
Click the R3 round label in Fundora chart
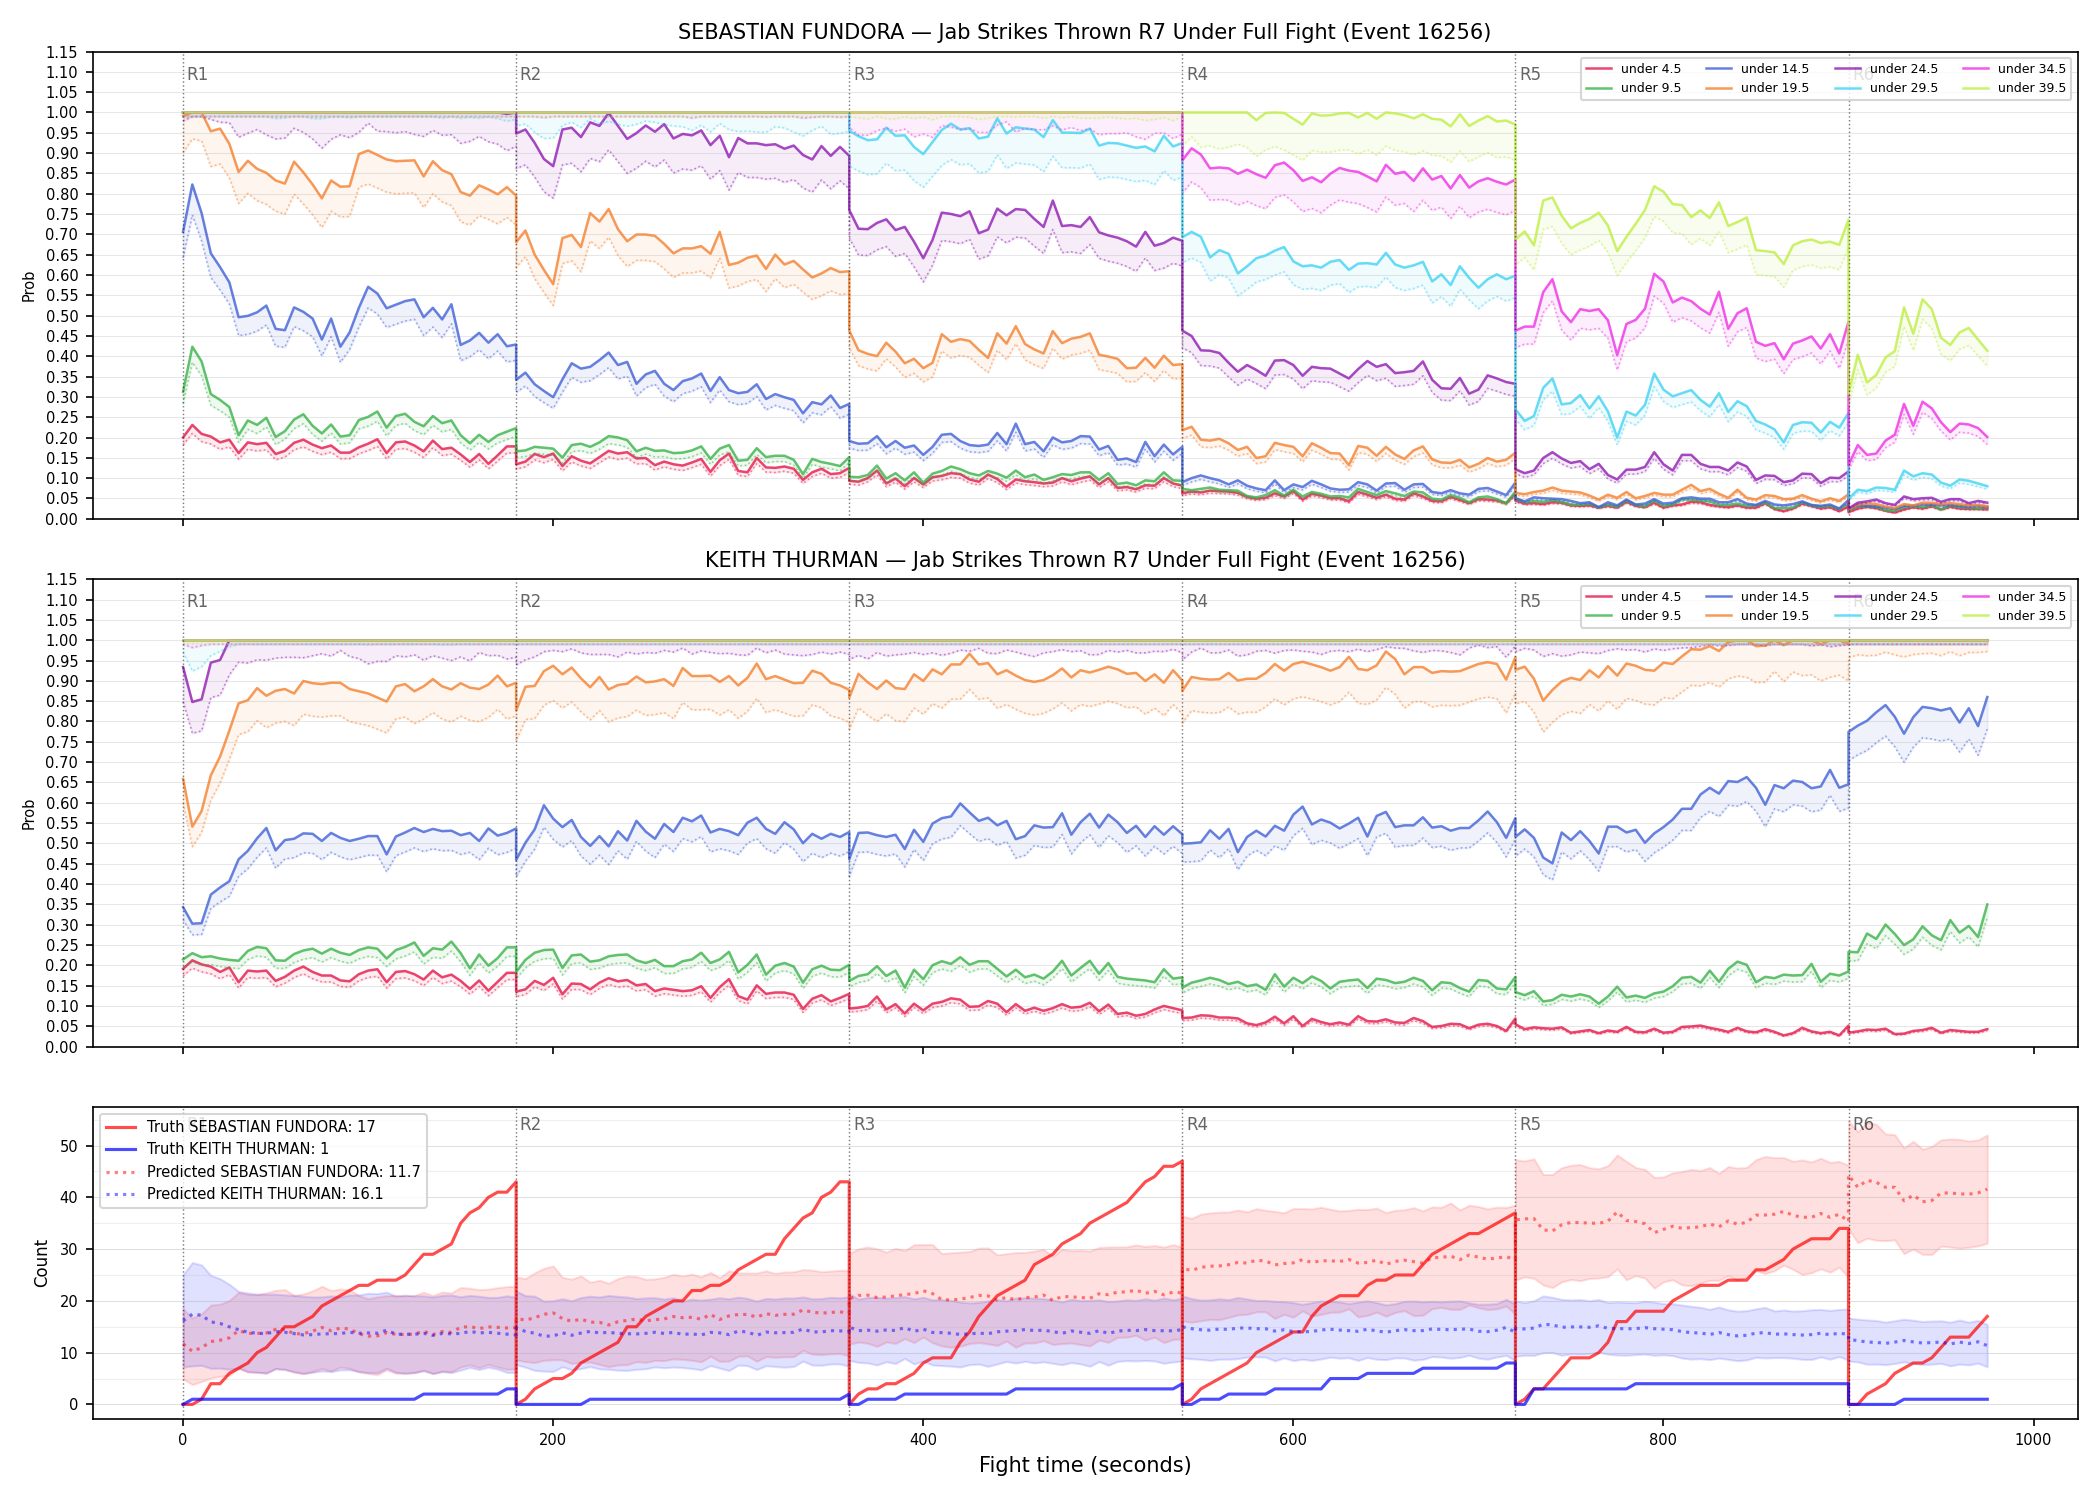click(864, 74)
